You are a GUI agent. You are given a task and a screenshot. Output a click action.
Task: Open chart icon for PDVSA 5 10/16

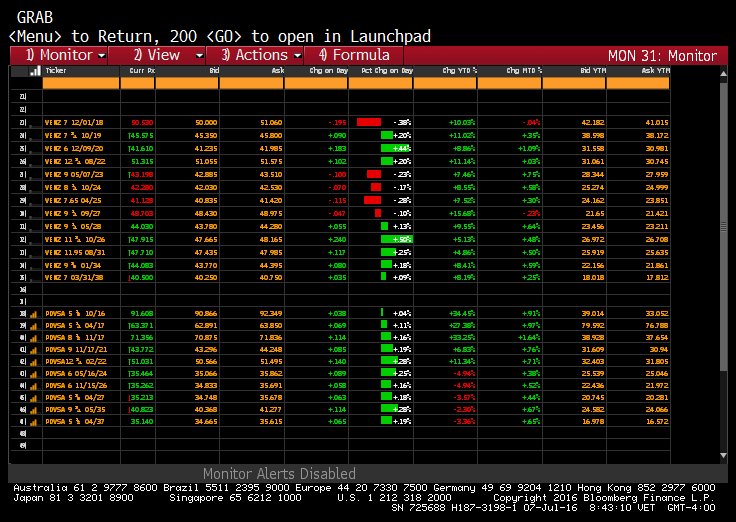[x=33, y=314]
